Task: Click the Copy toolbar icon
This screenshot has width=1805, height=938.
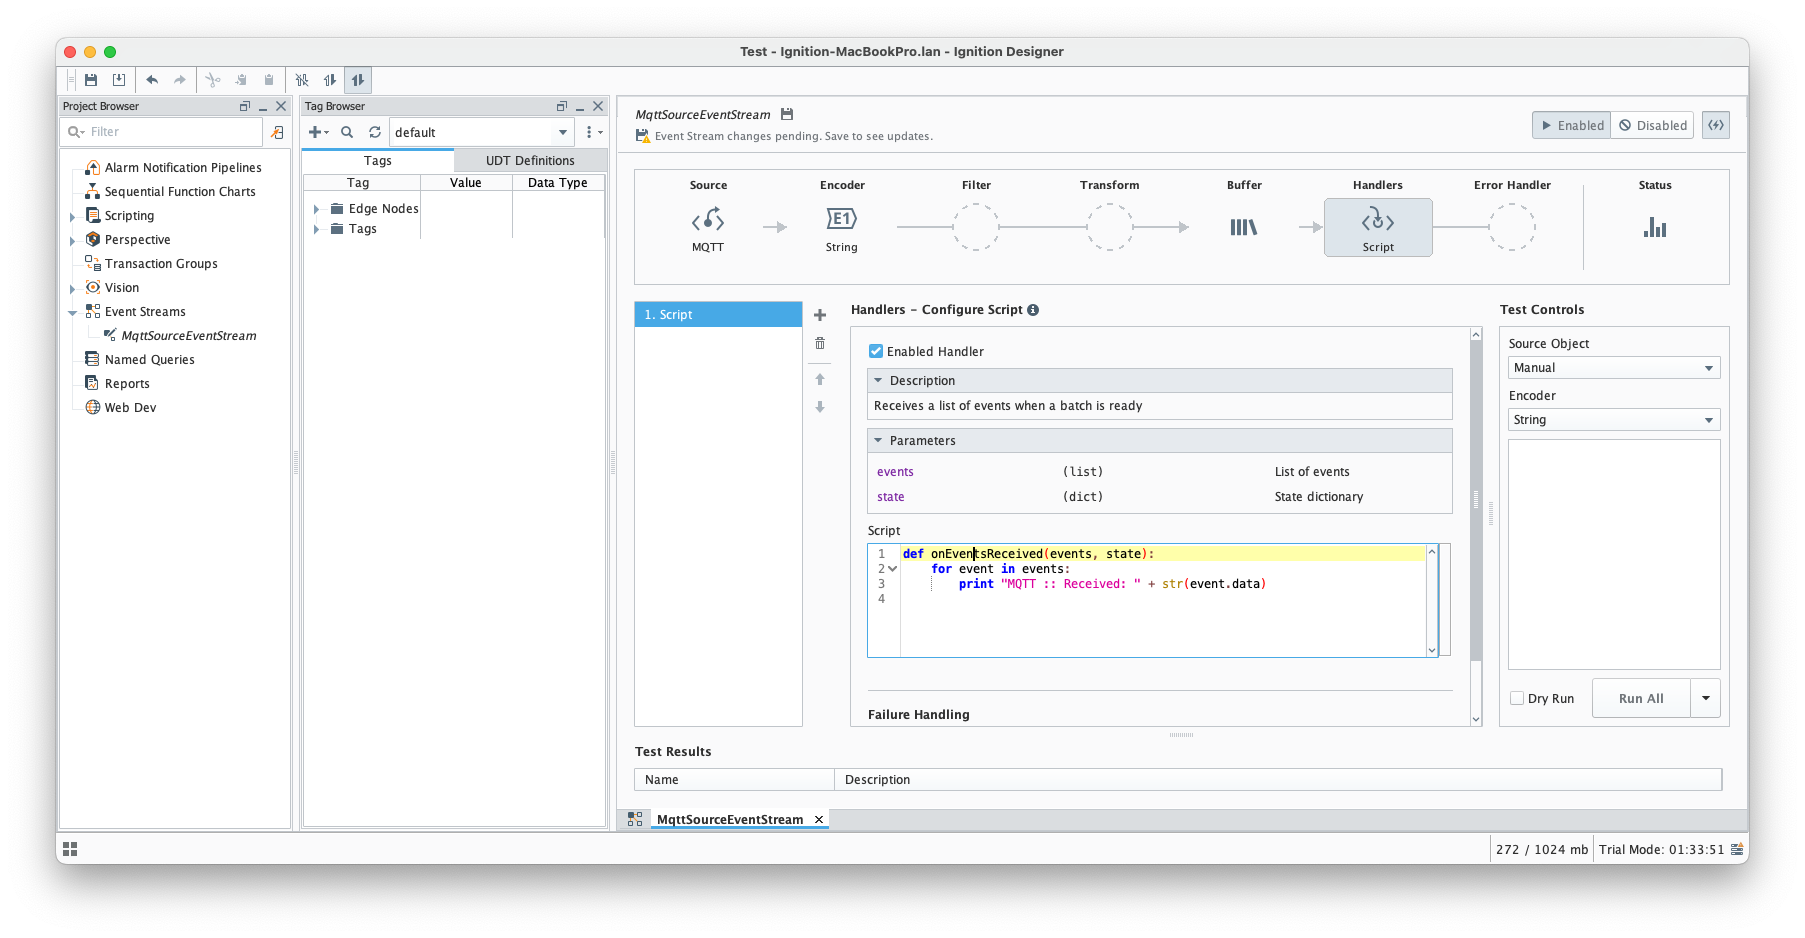Action: tap(241, 80)
